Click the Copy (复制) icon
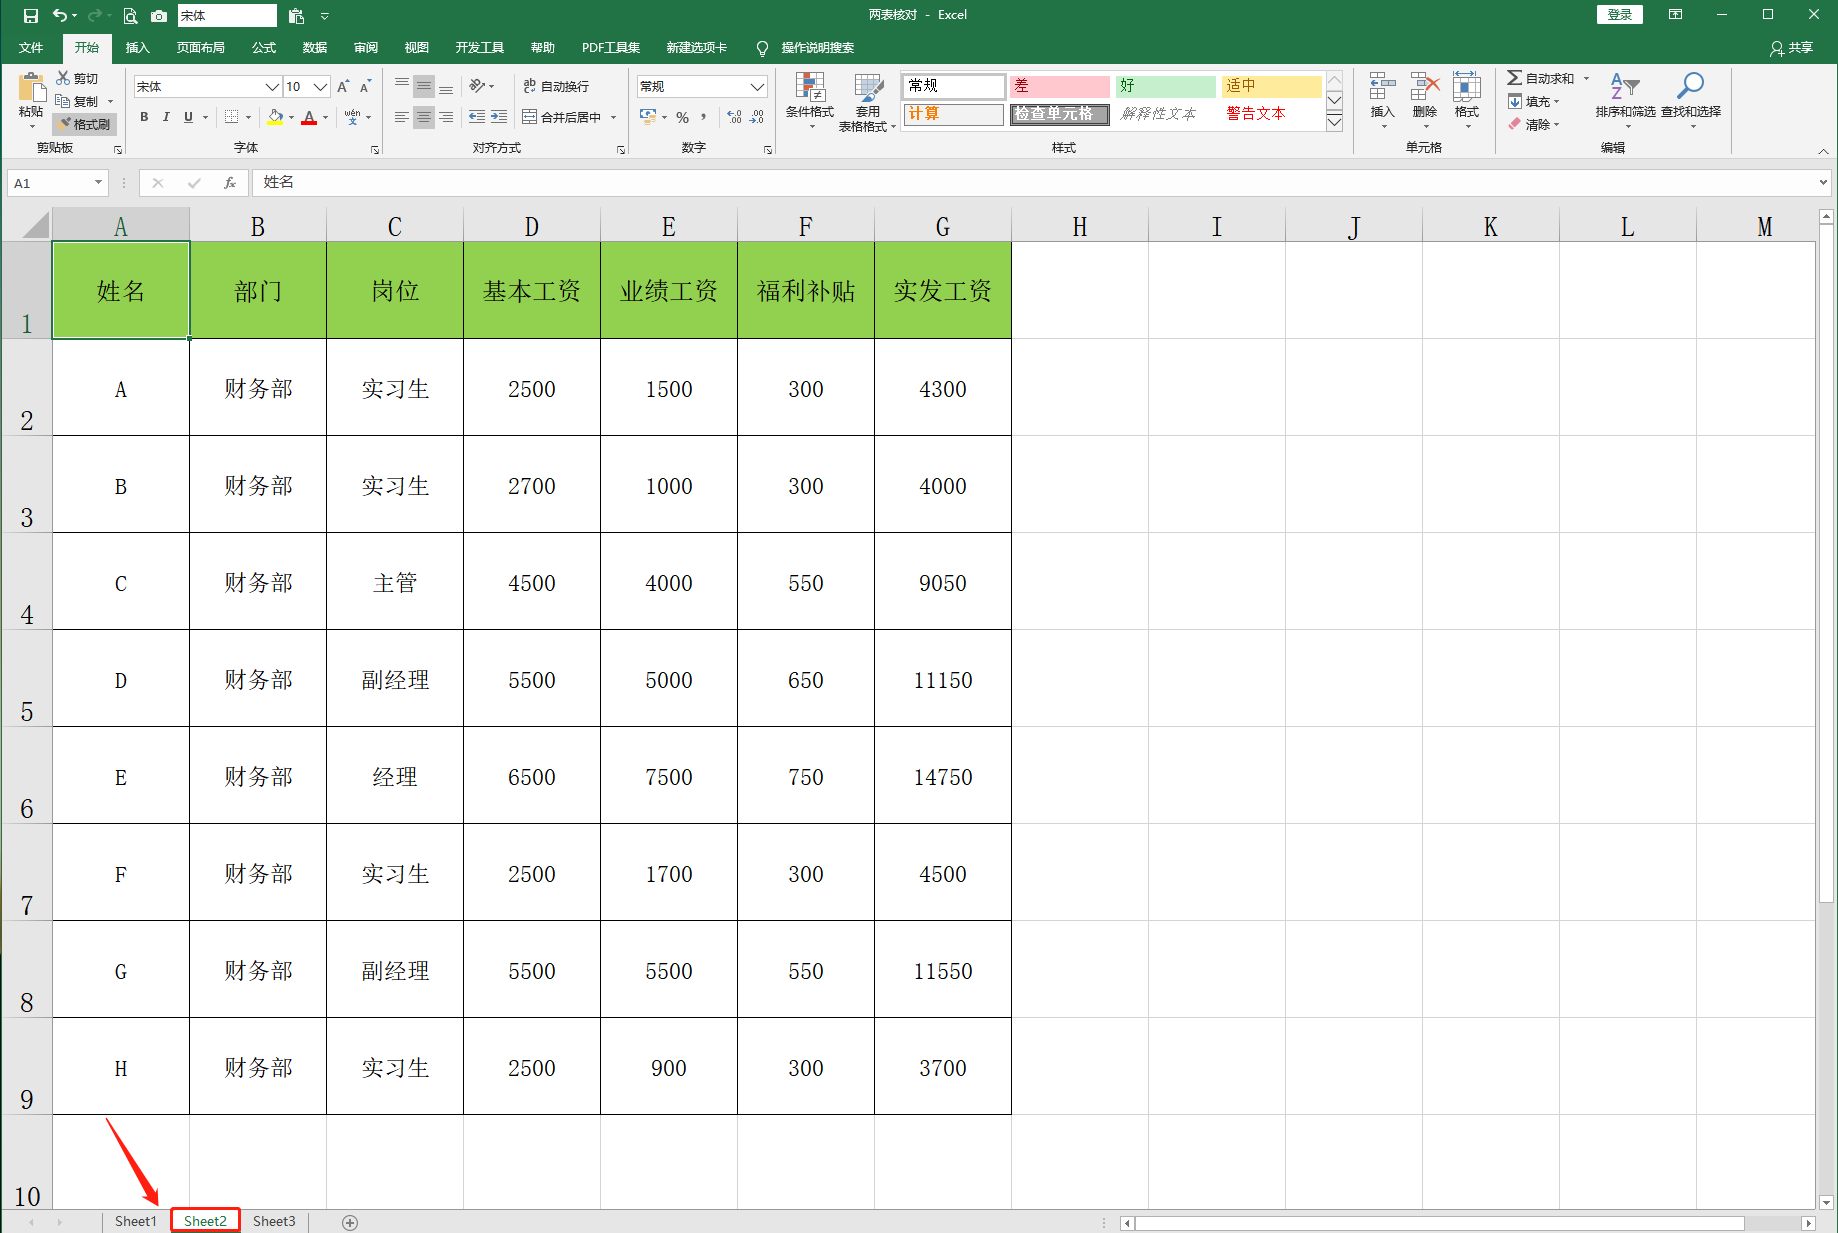Image resolution: width=1838 pixels, height=1233 pixels. tap(63, 101)
